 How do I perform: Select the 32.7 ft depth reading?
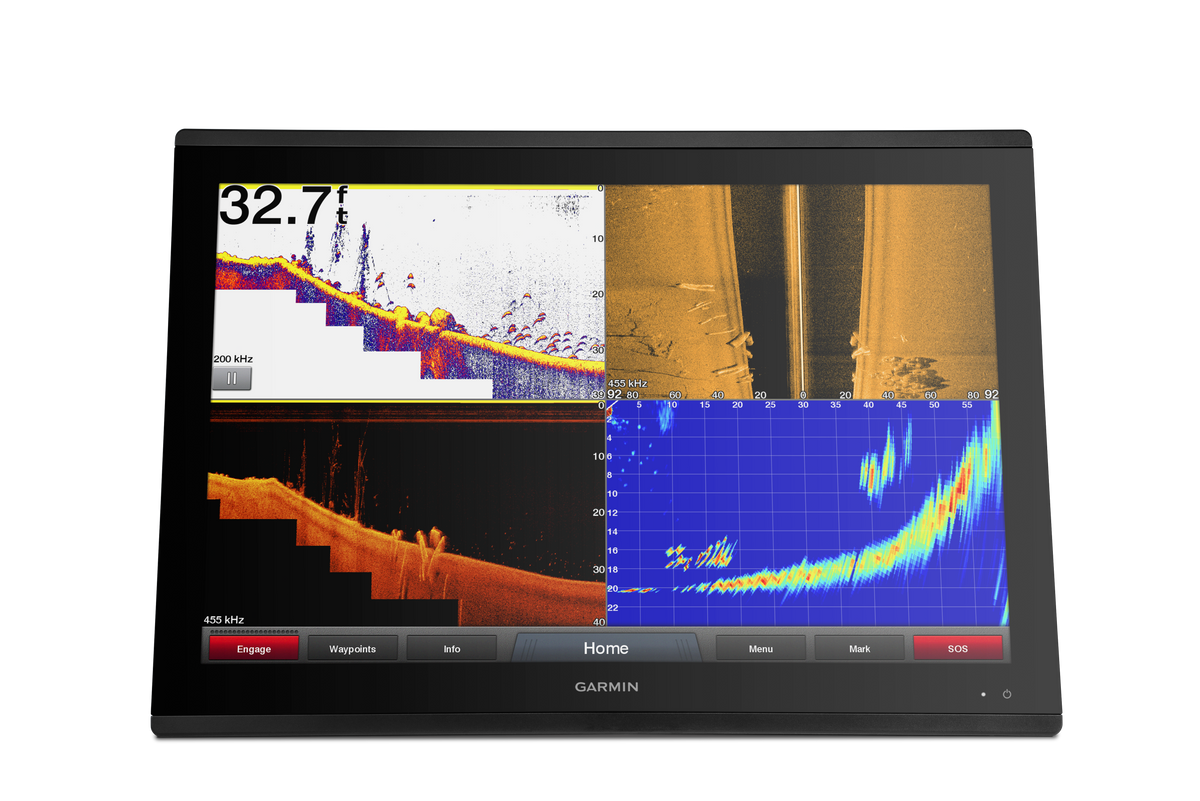283,206
